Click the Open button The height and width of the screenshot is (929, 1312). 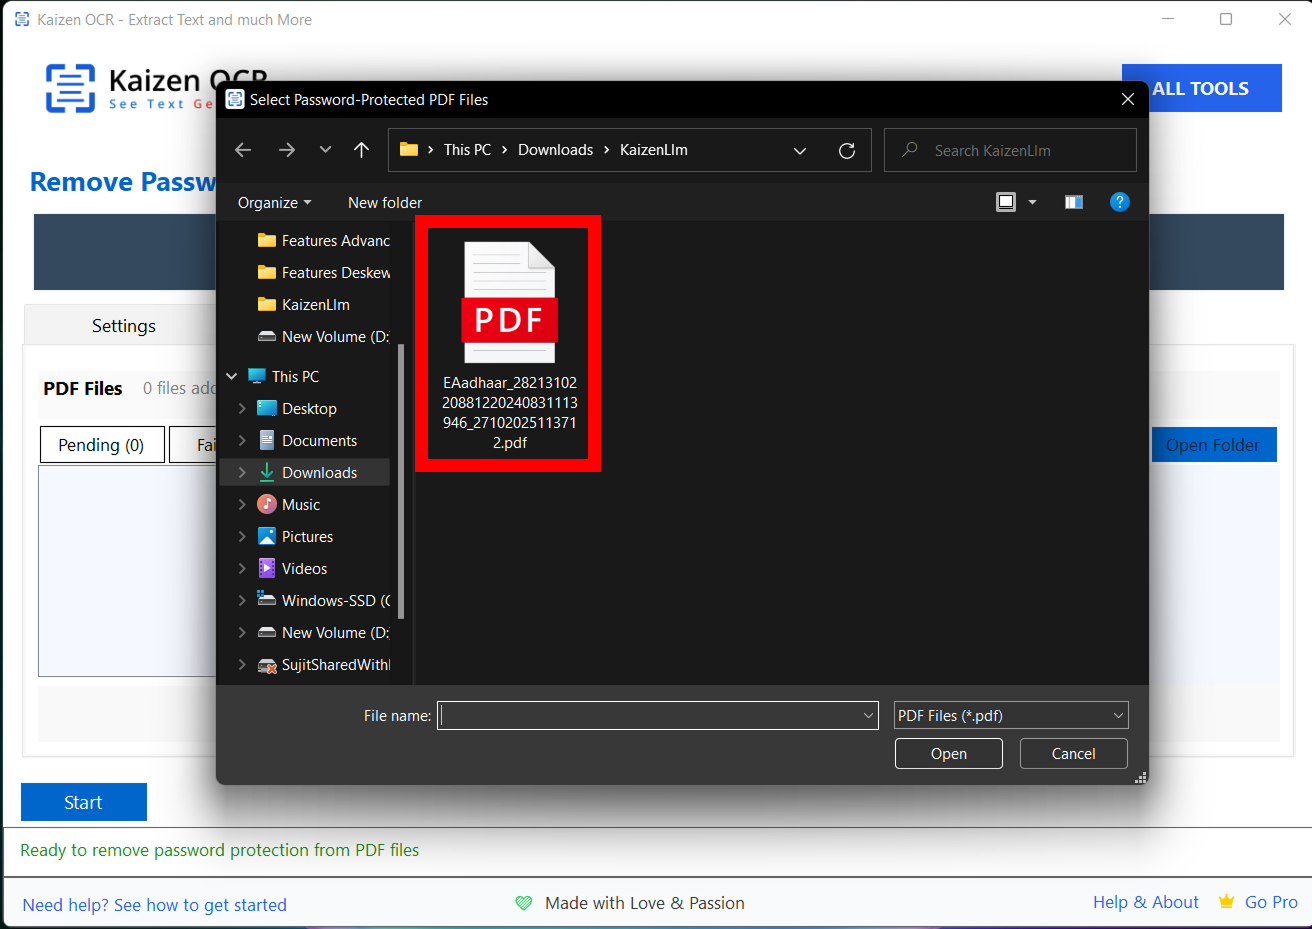click(x=948, y=753)
